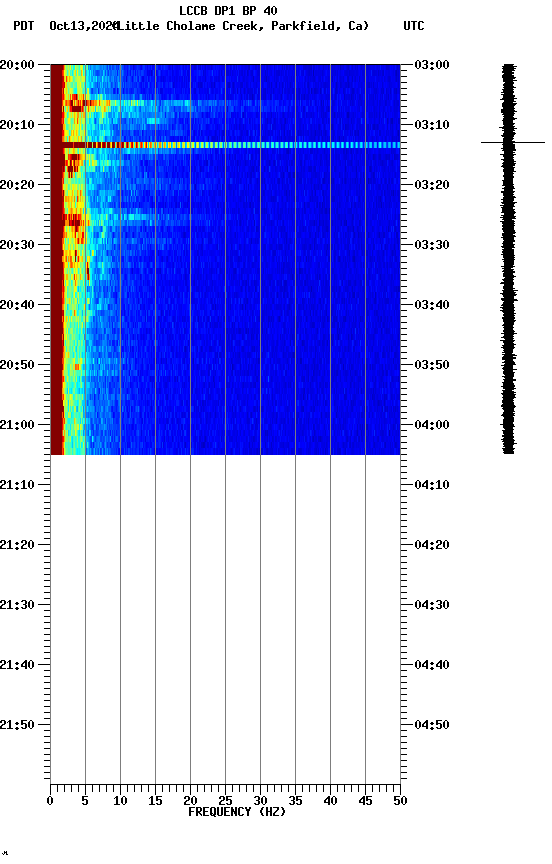Screen dimensions: 552x864
Task: Click the '20' frequency axis label
Action: point(190,801)
